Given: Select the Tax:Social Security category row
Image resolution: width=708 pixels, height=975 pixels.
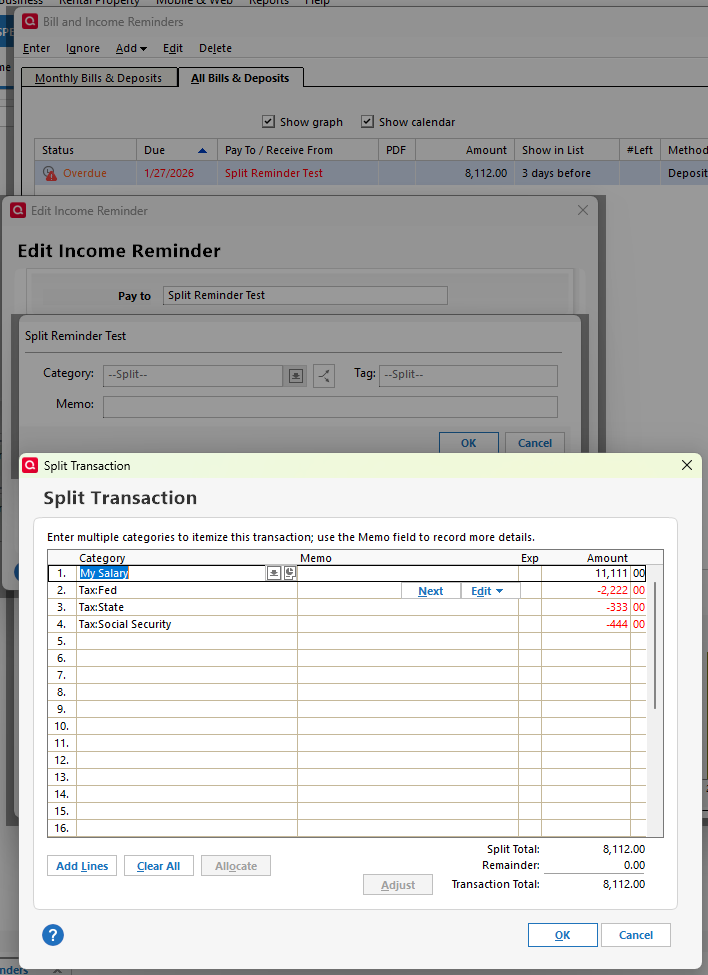Looking at the screenshot, I should [x=186, y=624].
